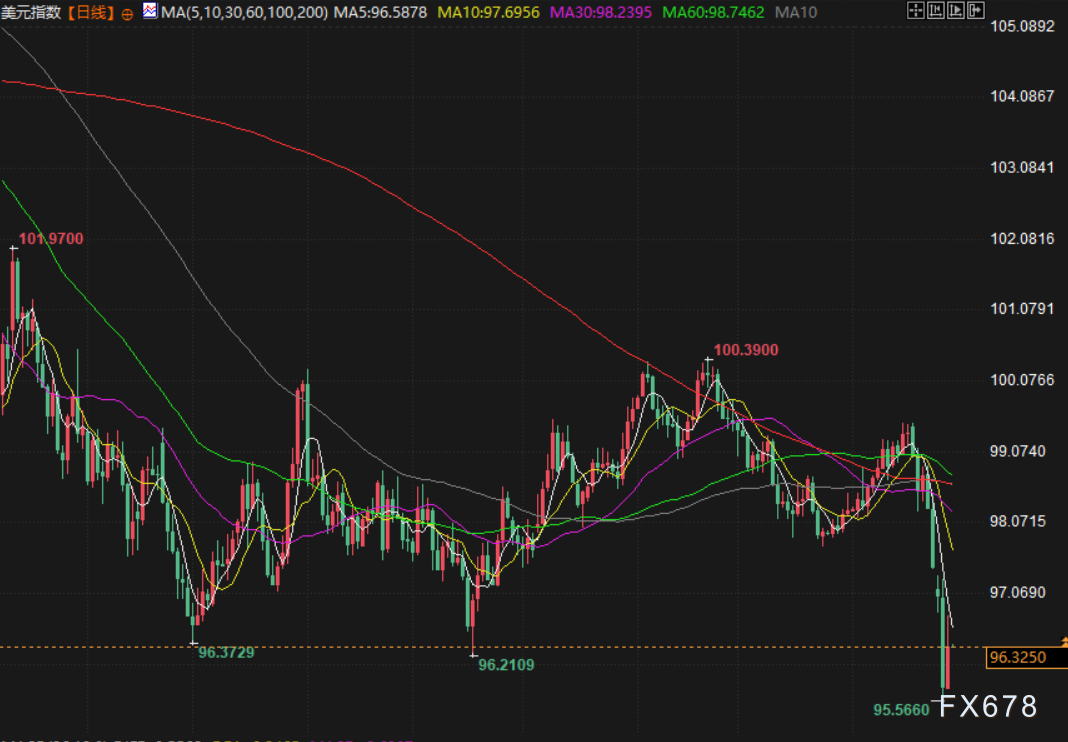Open MA(5,10,30,60,100,200) parameter settings
This screenshot has width=1068, height=742.
click(244, 13)
